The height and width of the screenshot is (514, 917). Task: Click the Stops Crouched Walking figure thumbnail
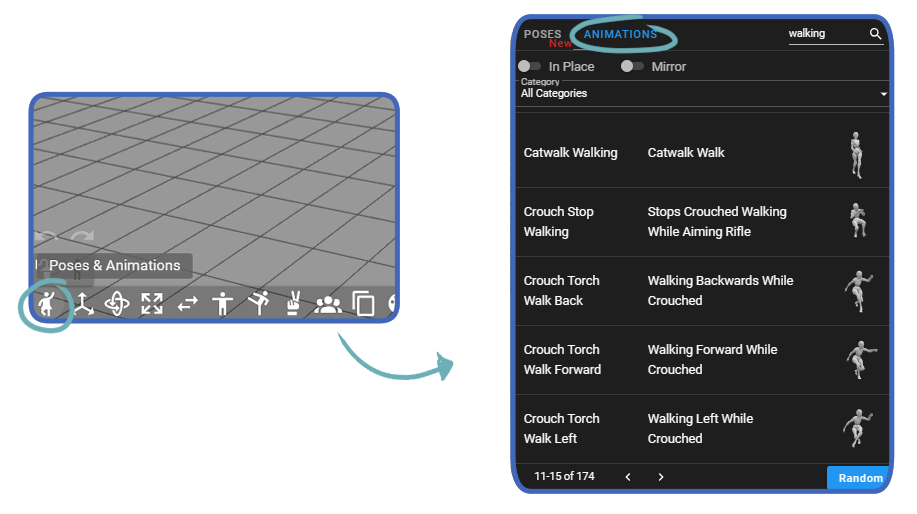pos(858,220)
